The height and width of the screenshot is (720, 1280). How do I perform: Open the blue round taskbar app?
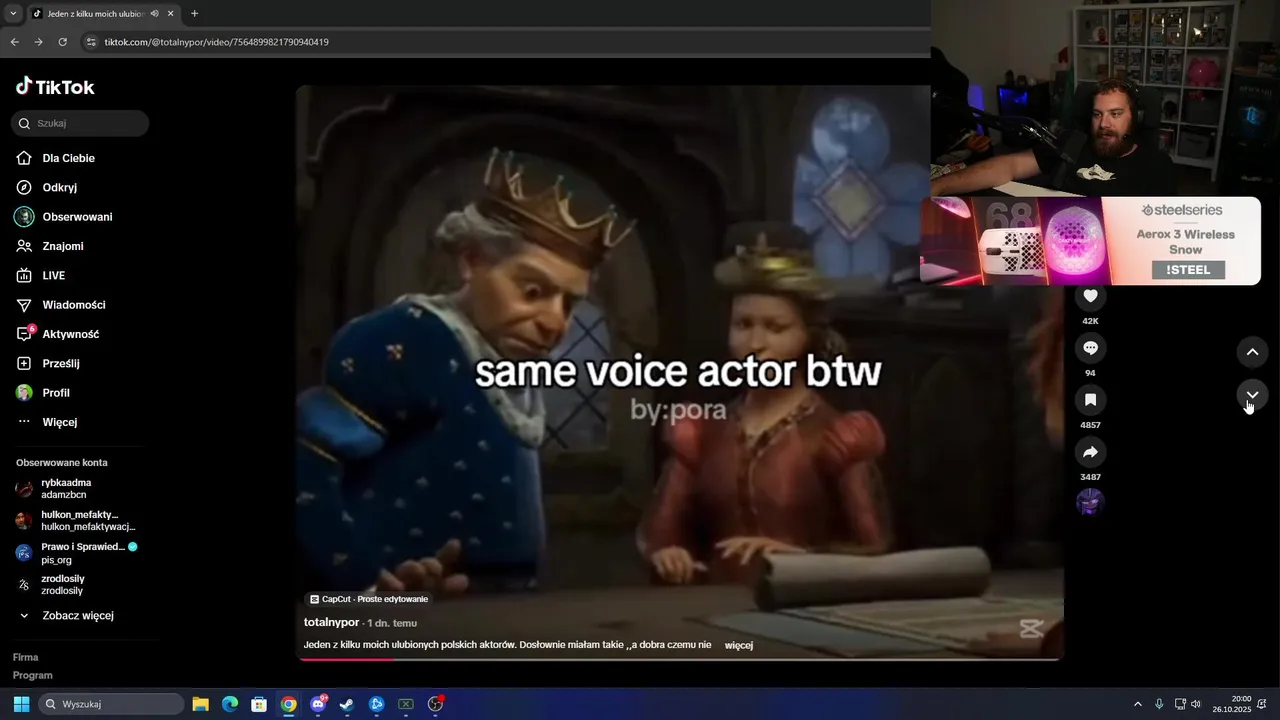point(376,704)
